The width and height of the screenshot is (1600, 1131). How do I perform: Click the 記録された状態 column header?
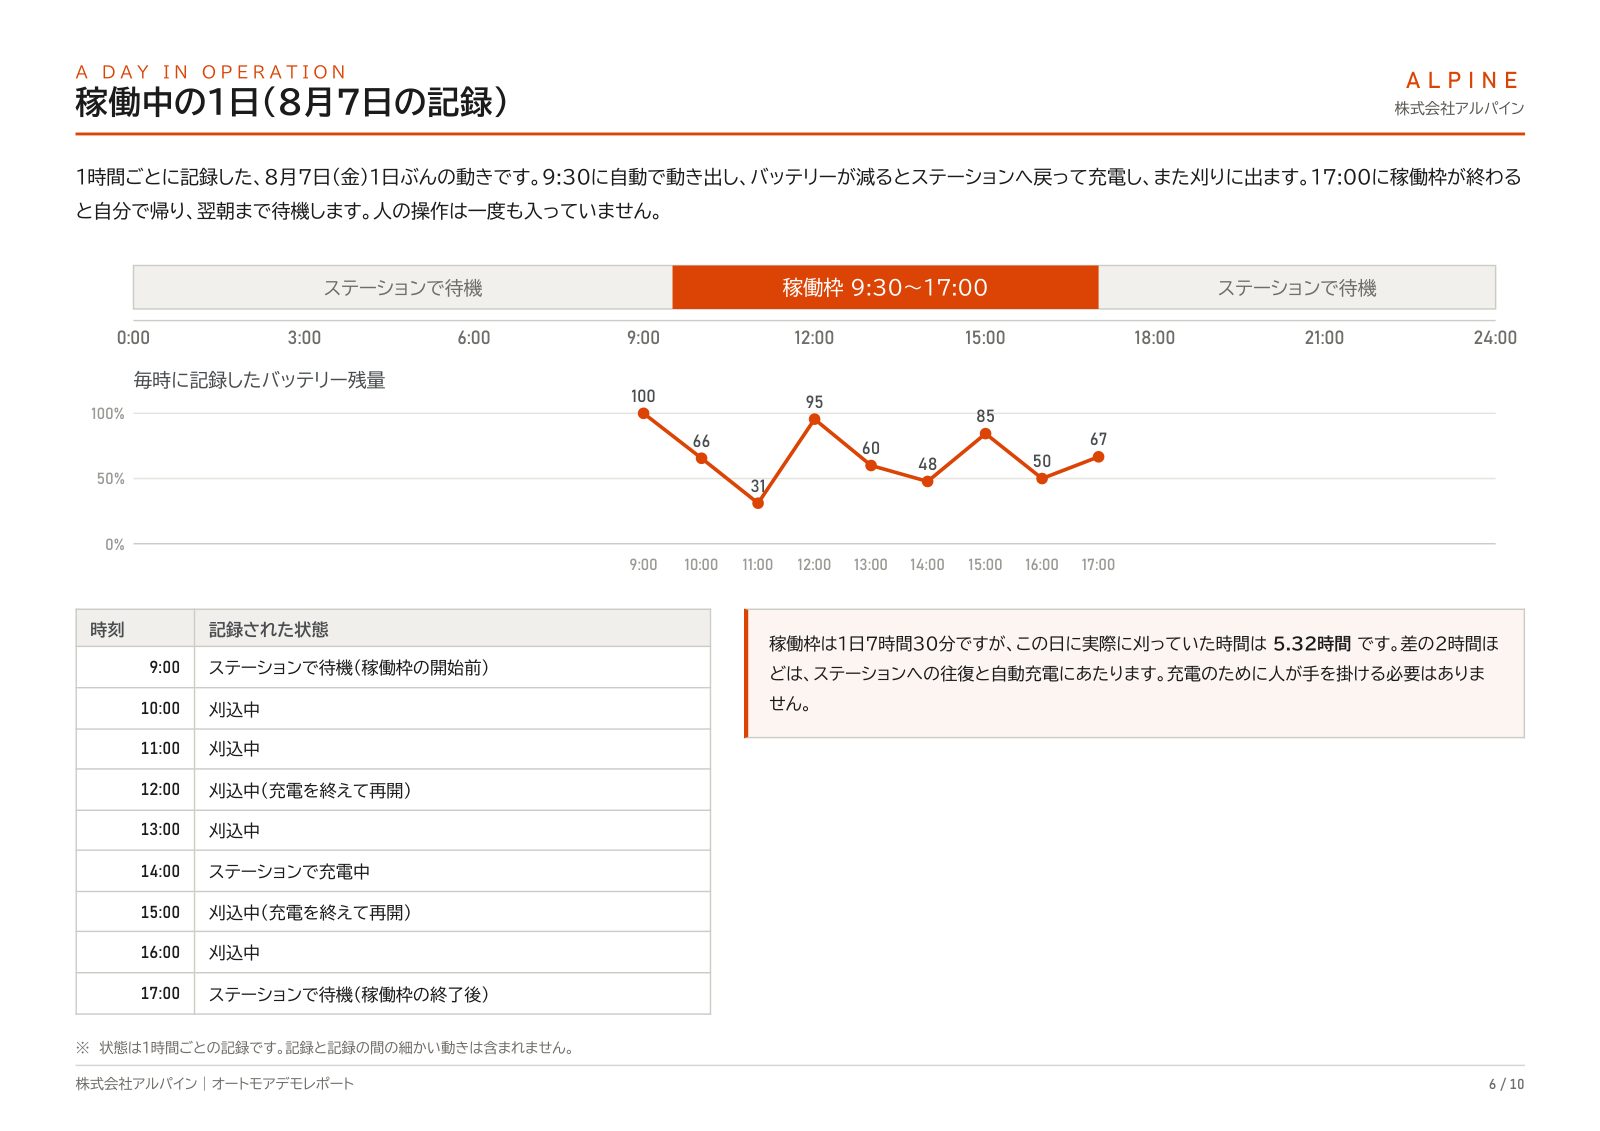point(452,629)
